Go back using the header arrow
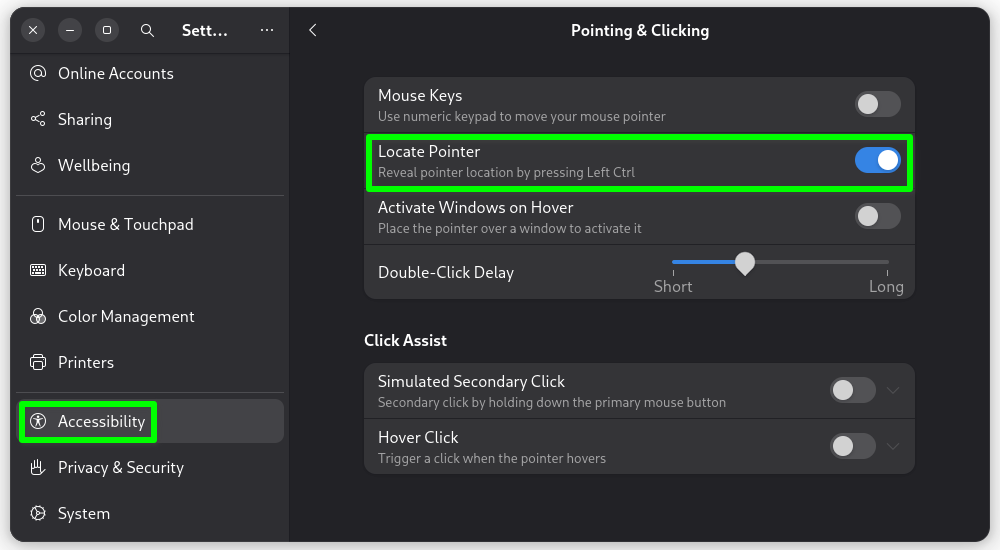This screenshot has height=550, width=1000. [x=313, y=30]
